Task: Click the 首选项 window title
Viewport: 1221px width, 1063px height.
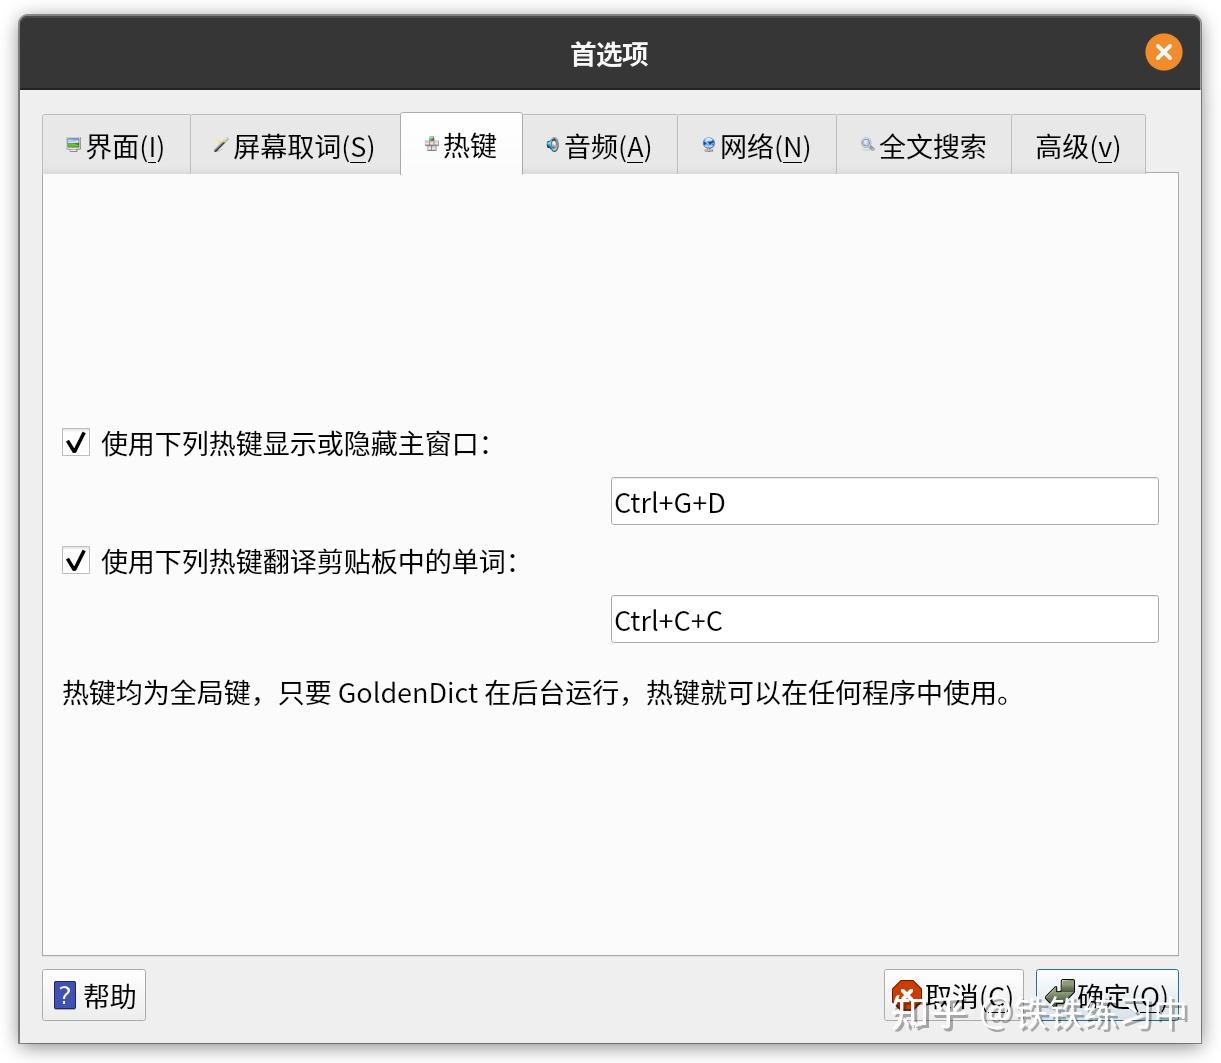Action: (609, 53)
